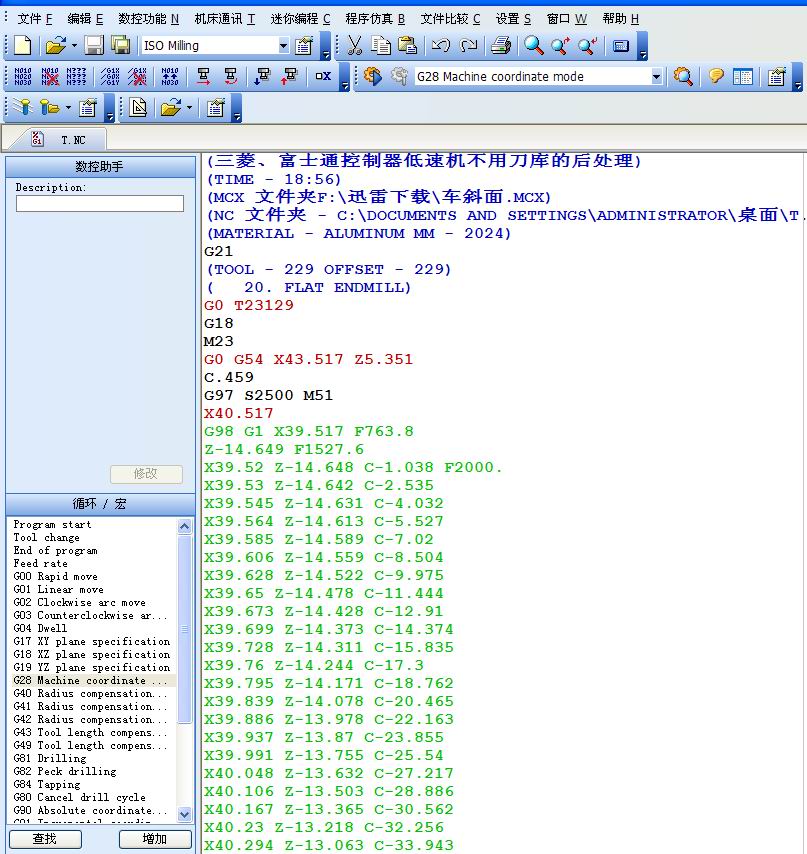The height and width of the screenshot is (854, 807).
Task: Click the renumber block numbers icon
Action: pyautogui.click(x=23, y=77)
